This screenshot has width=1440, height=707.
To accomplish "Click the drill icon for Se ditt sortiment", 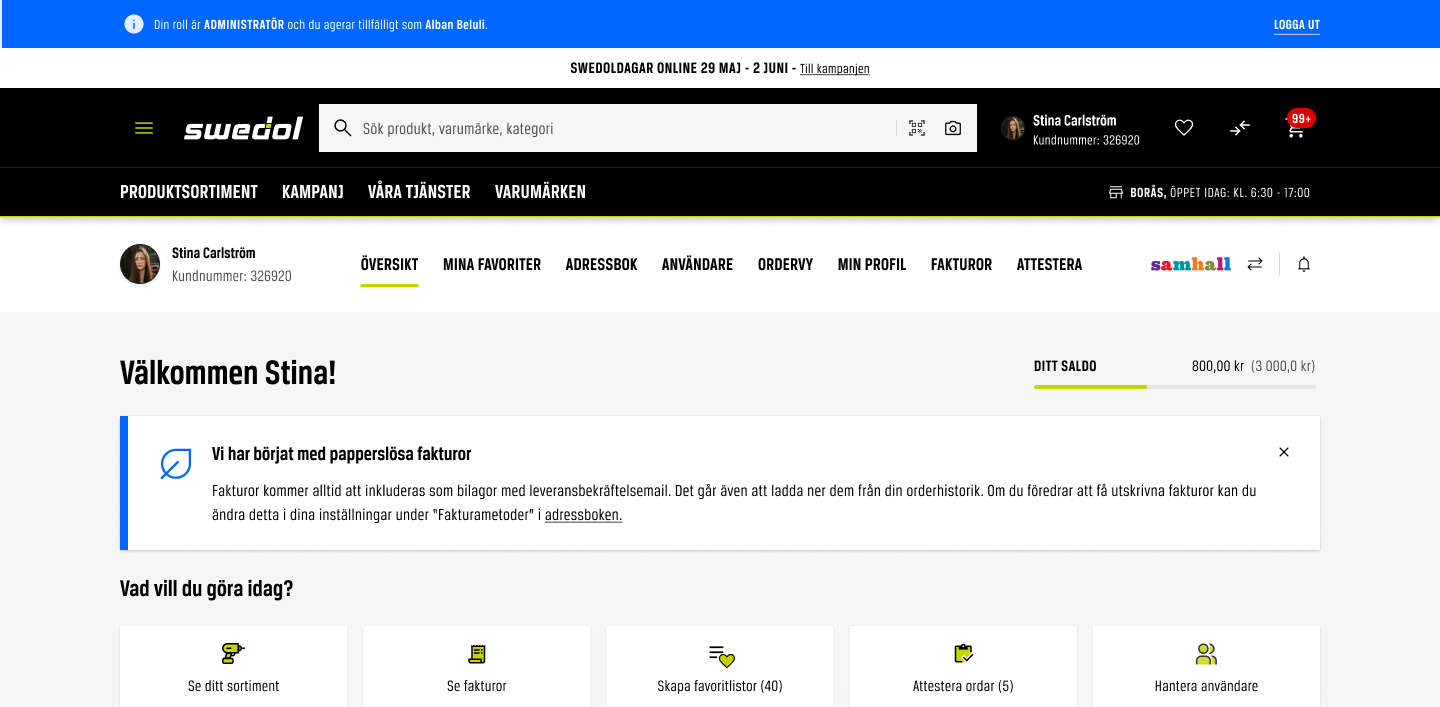I will coord(233,654).
